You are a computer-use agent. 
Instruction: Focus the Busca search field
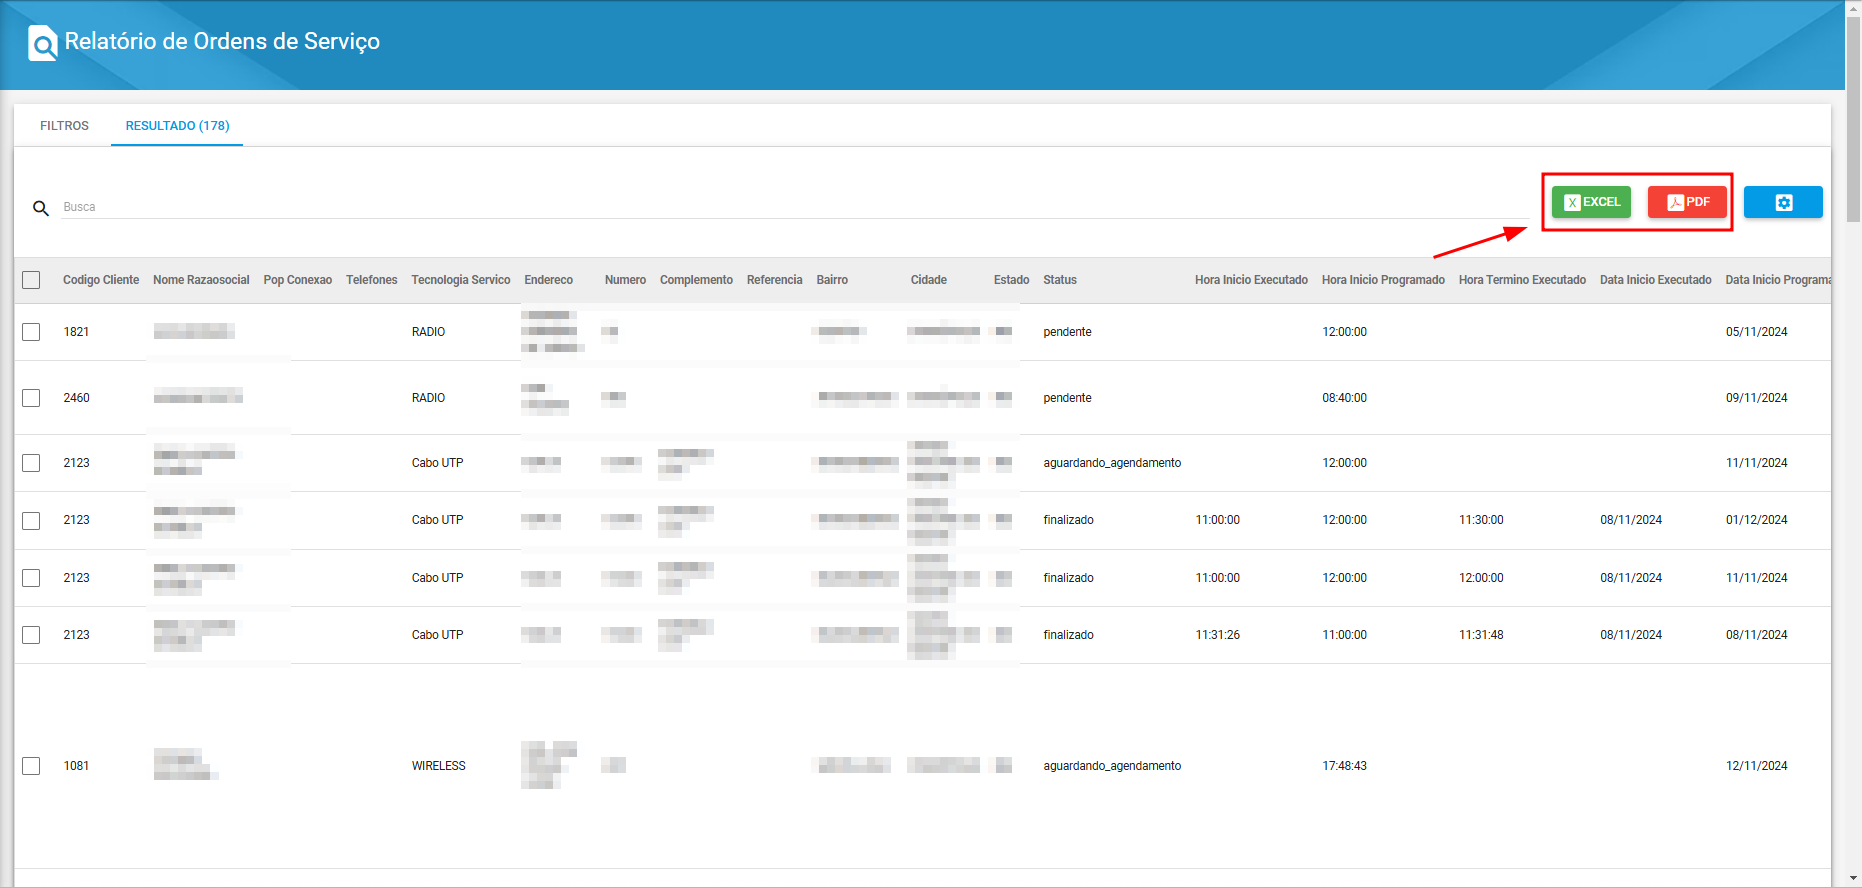coord(795,207)
